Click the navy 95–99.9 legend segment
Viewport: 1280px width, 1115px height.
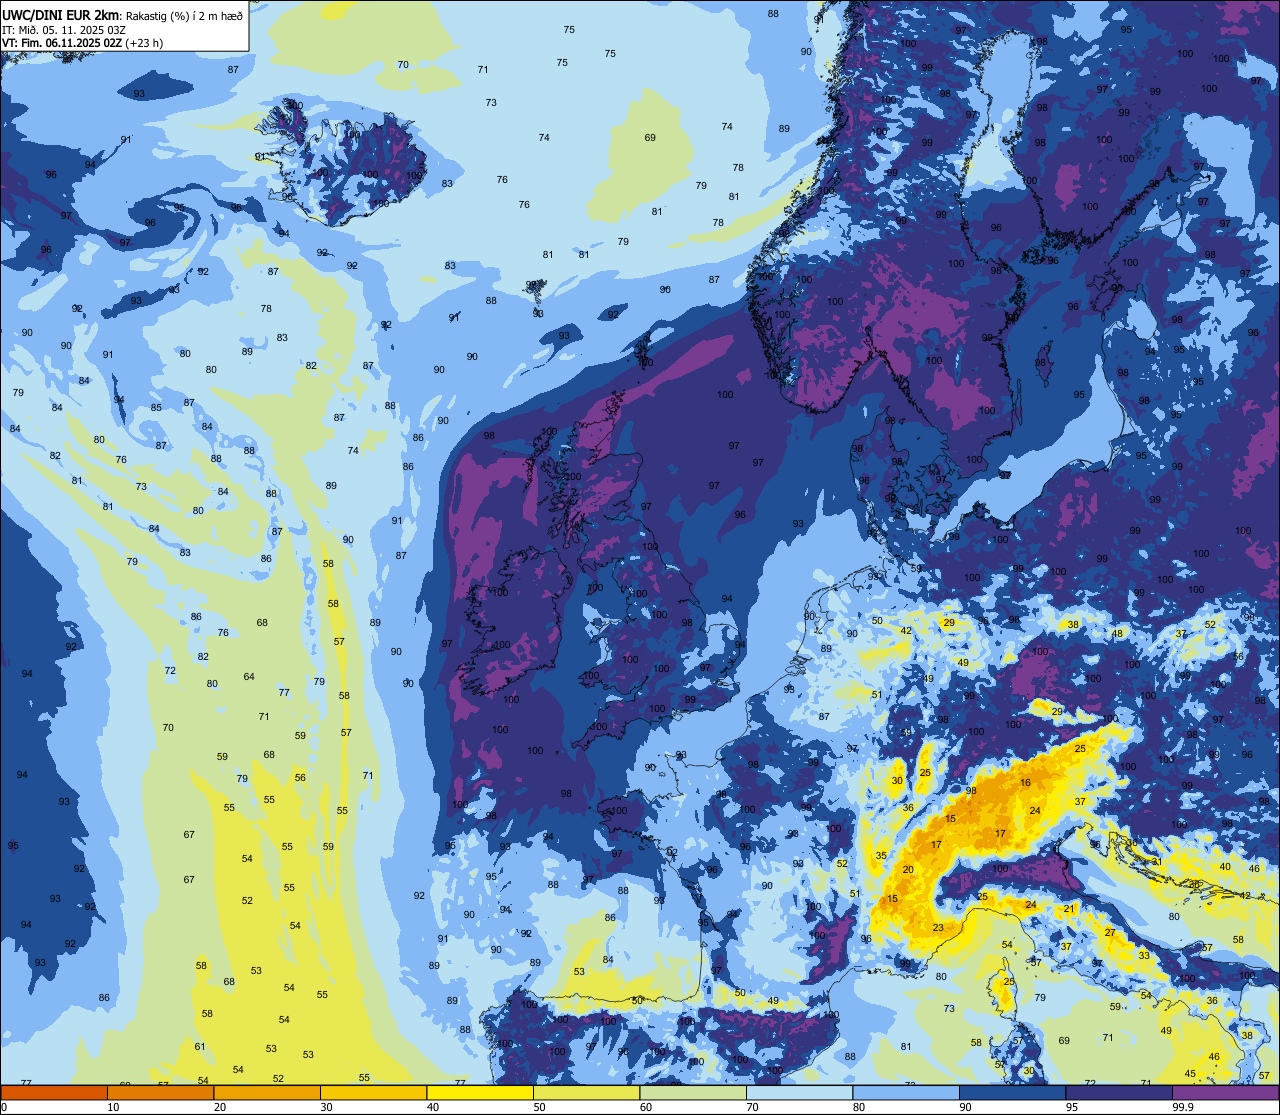tap(1119, 1093)
